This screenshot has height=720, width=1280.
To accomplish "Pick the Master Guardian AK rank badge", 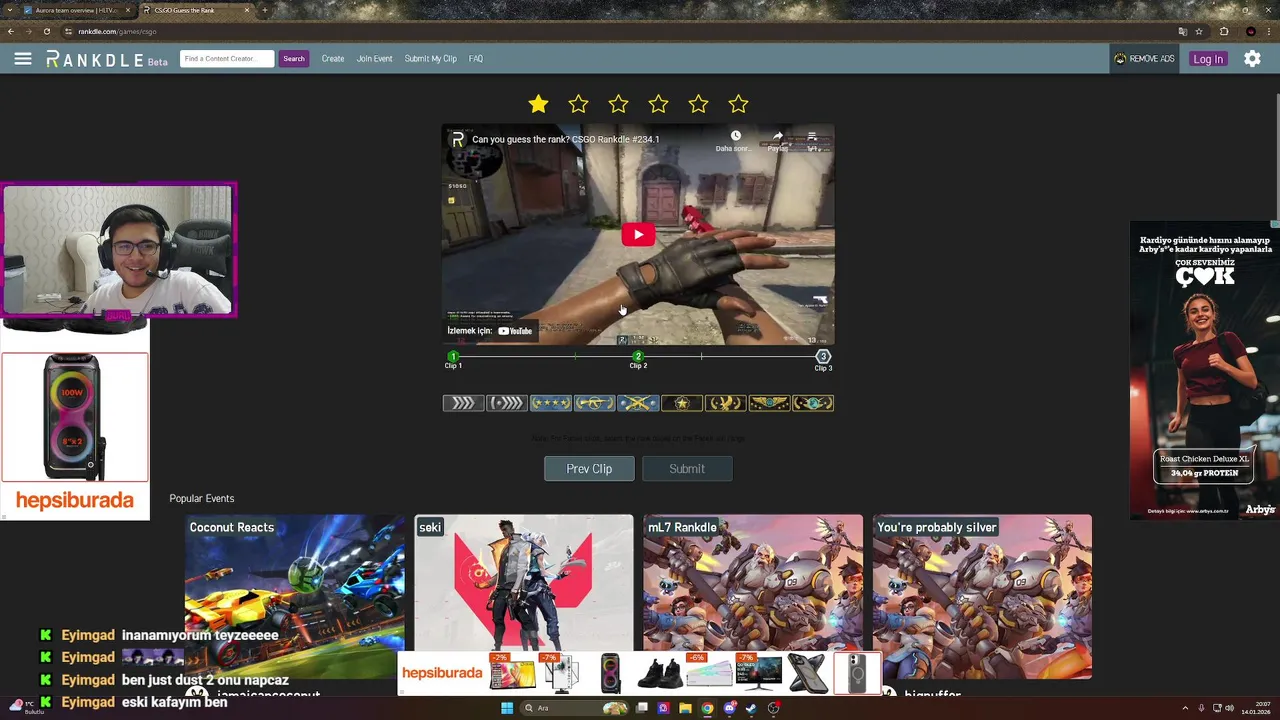I will point(594,403).
